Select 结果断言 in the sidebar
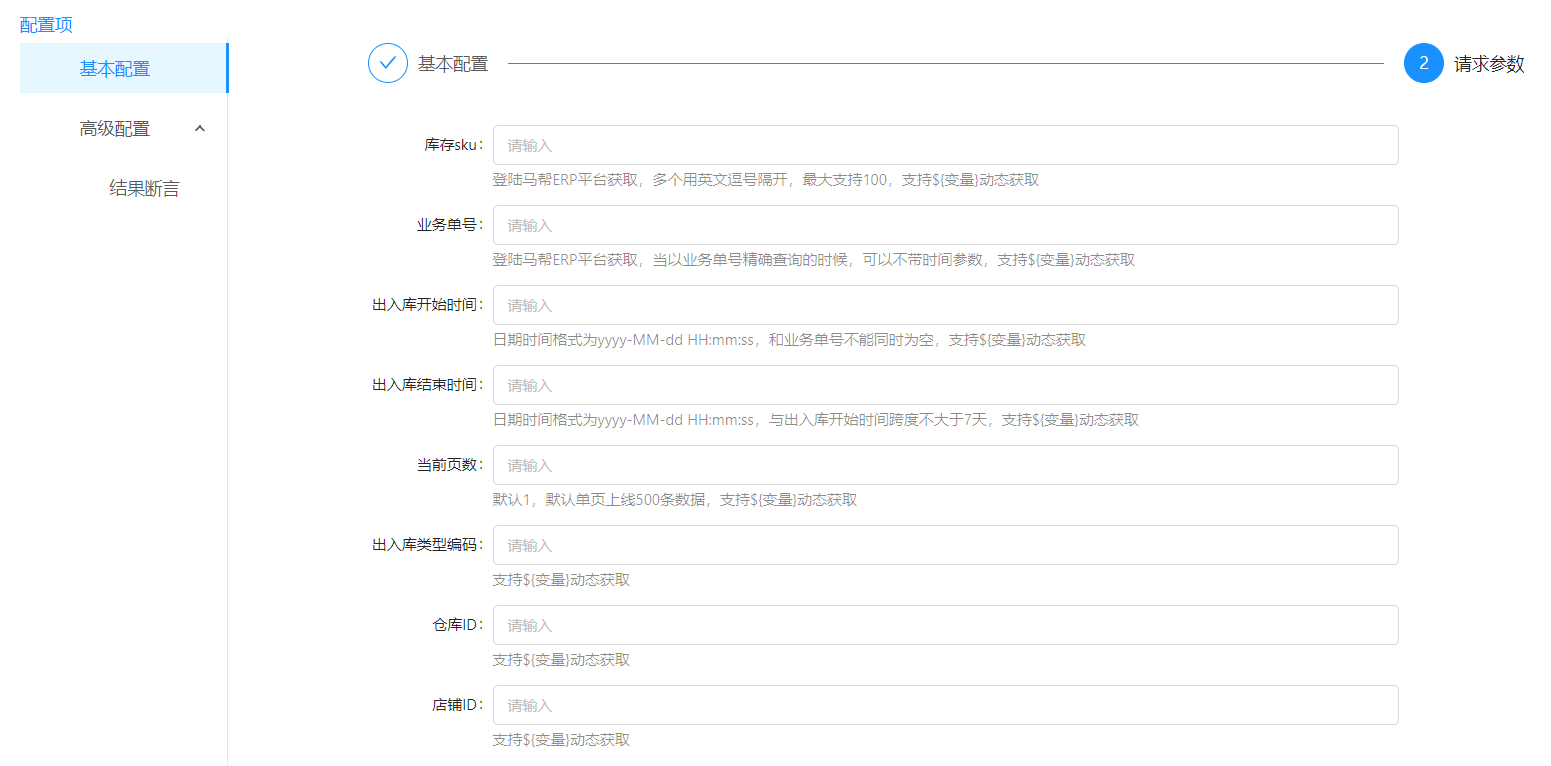1551x766 pixels. [144, 189]
